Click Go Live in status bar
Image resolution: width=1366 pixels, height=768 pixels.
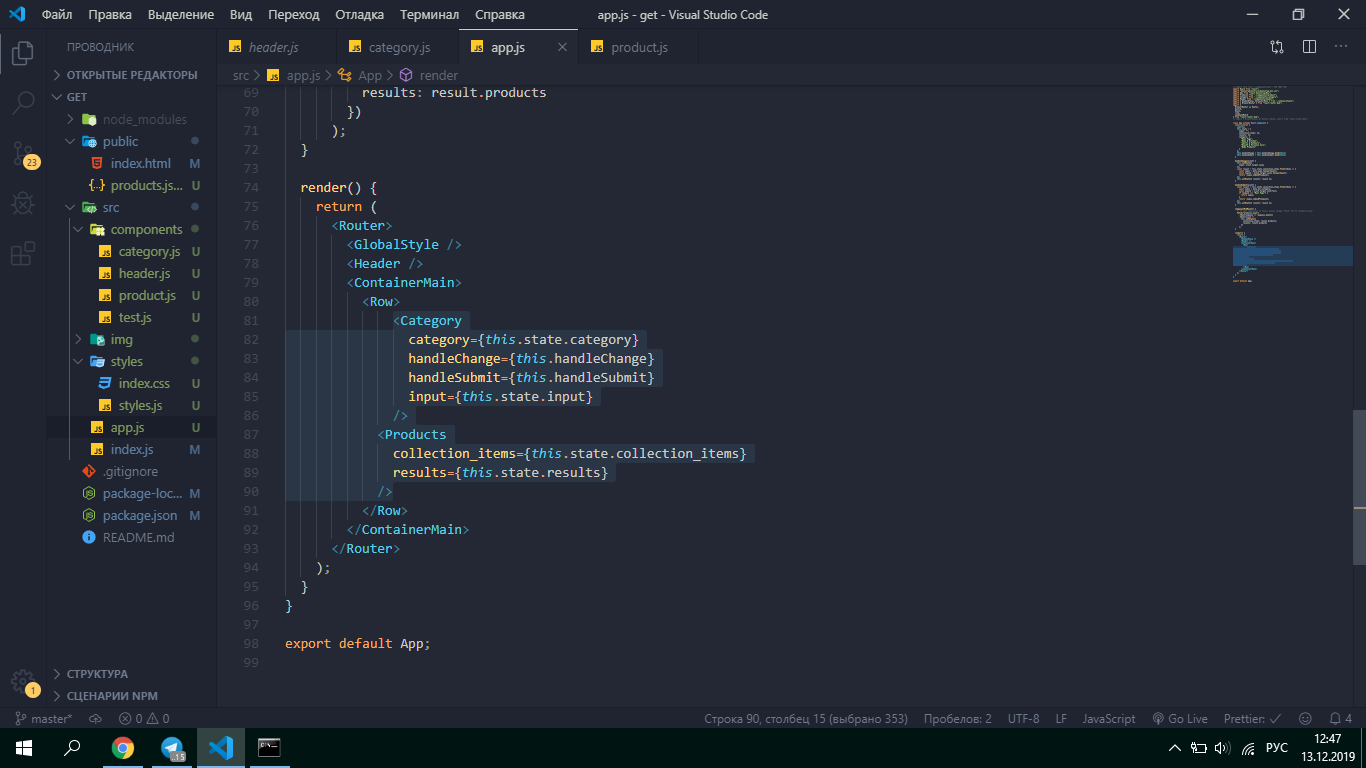coord(1180,718)
